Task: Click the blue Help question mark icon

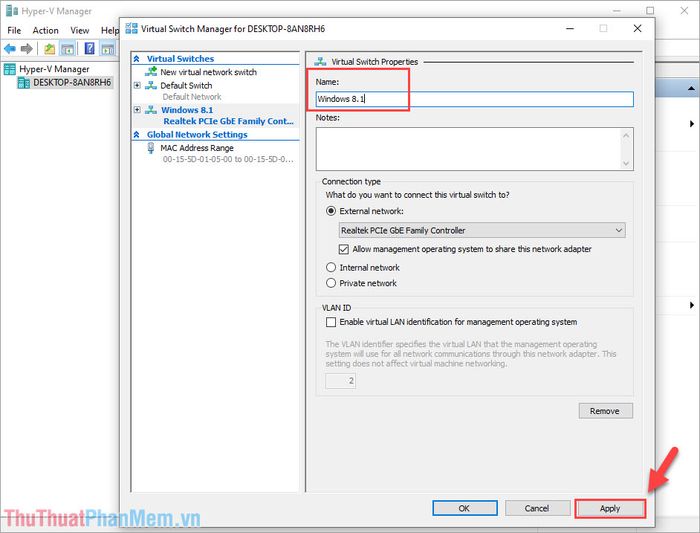Action: click(89, 48)
